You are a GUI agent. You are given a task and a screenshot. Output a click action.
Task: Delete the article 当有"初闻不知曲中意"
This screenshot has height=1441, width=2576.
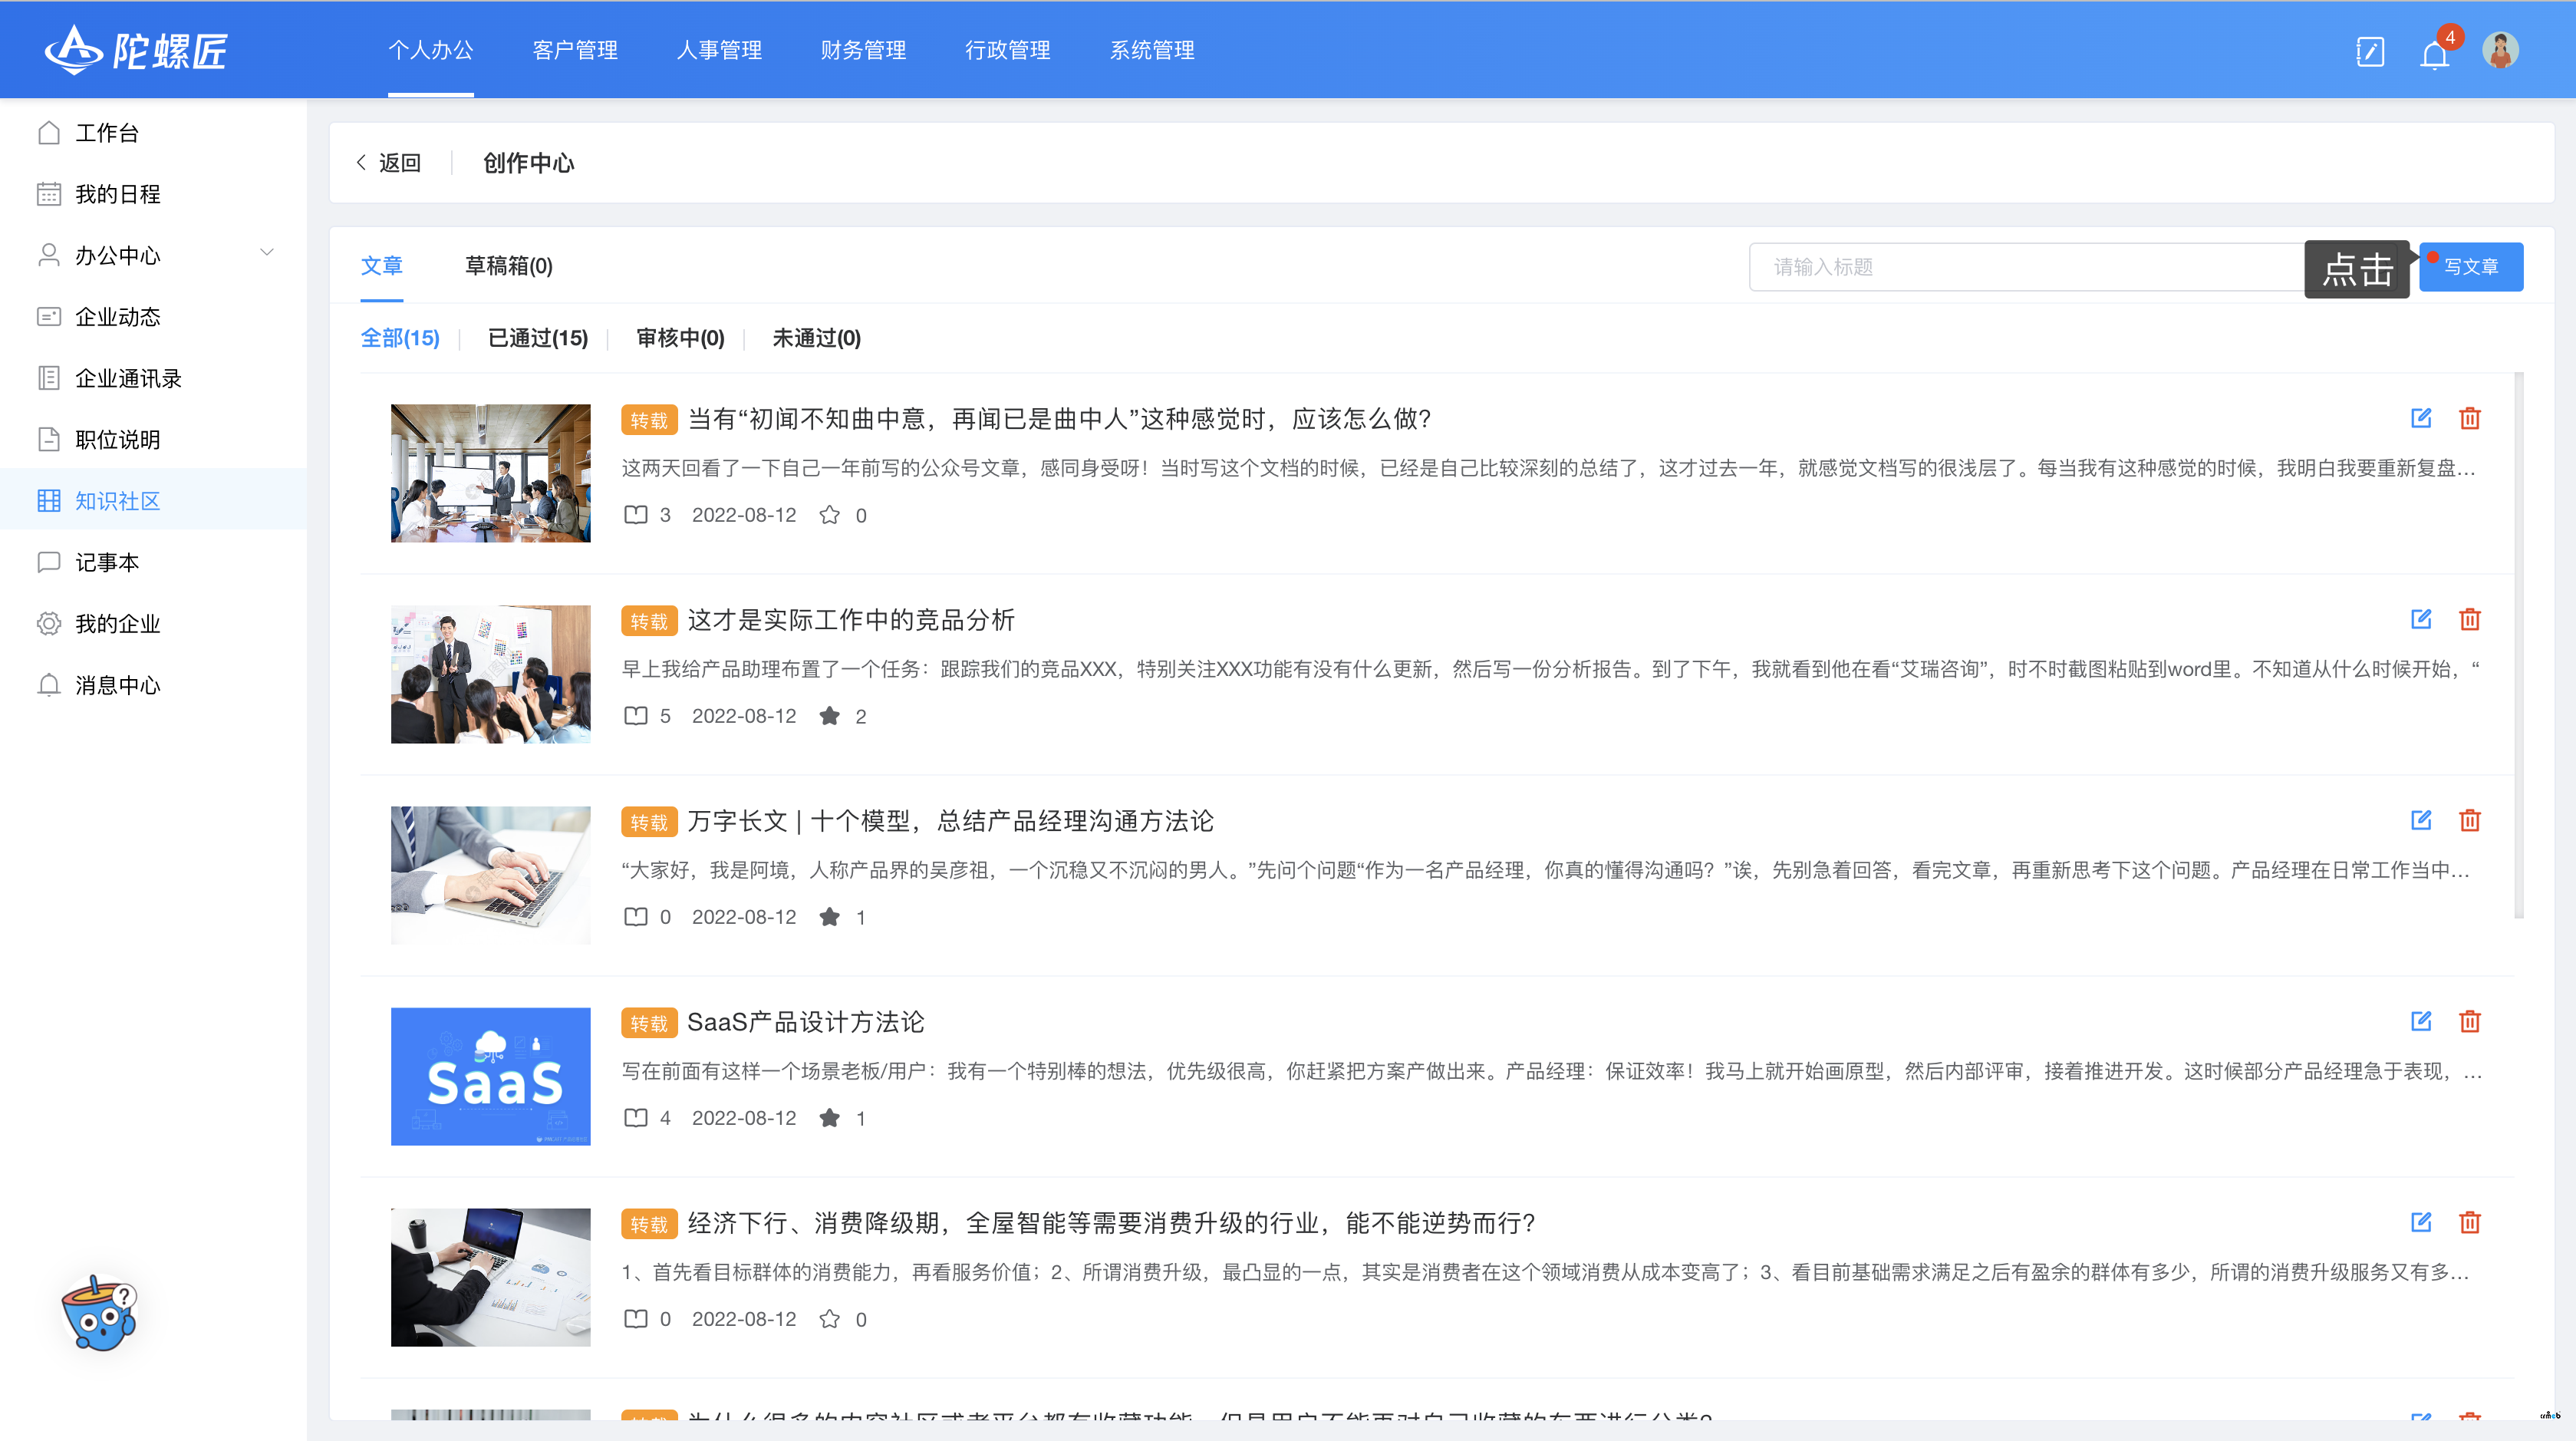pos(2470,418)
